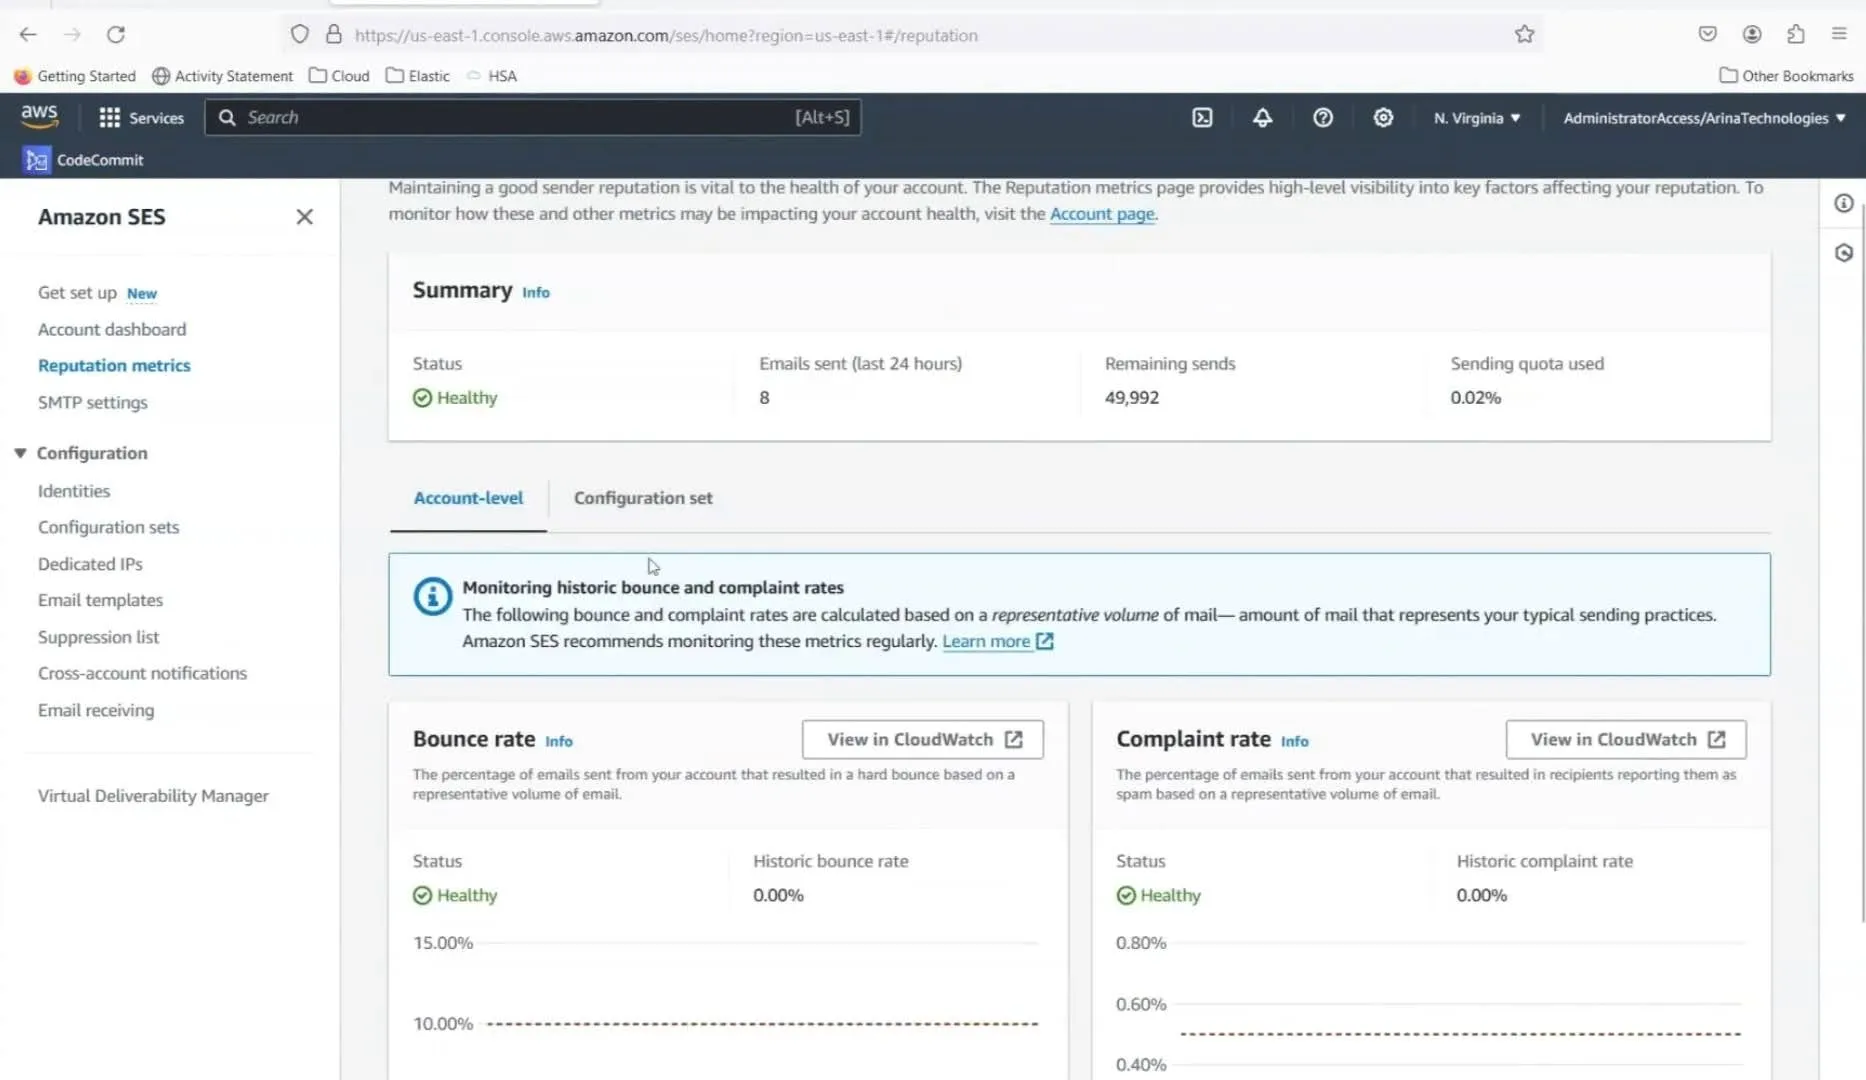
Task: Click the AWS logo home icon
Action: [x=39, y=116]
